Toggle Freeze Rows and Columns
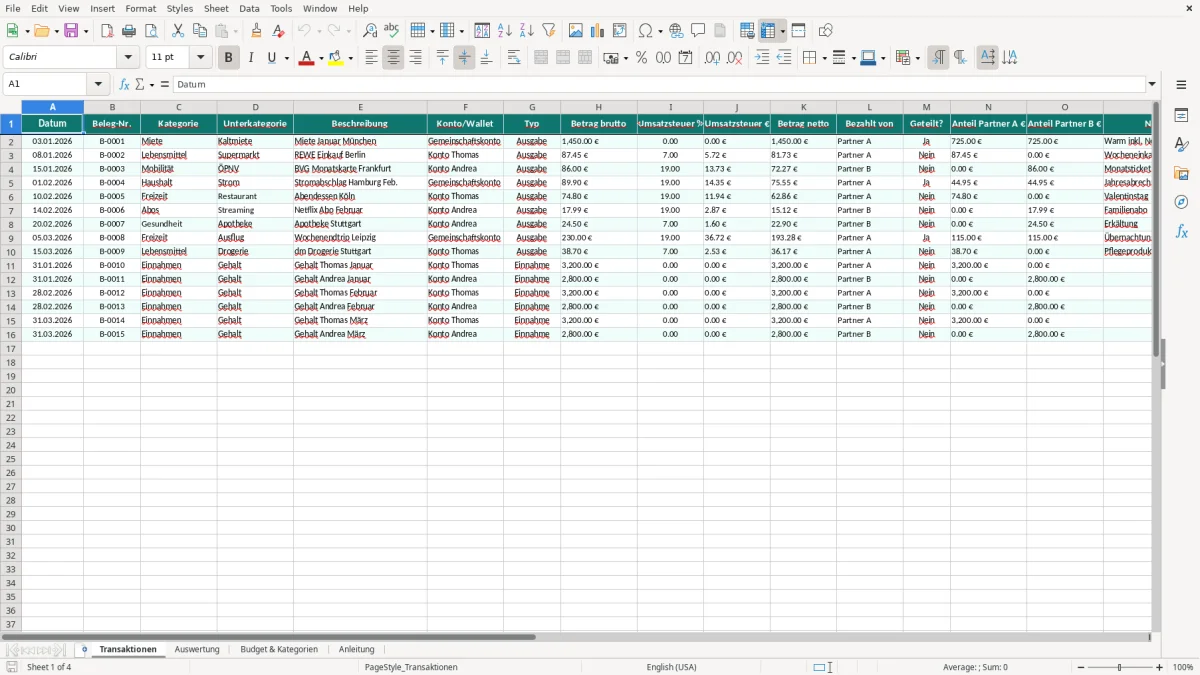The width and height of the screenshot is (1200, 675). [767, 31]
